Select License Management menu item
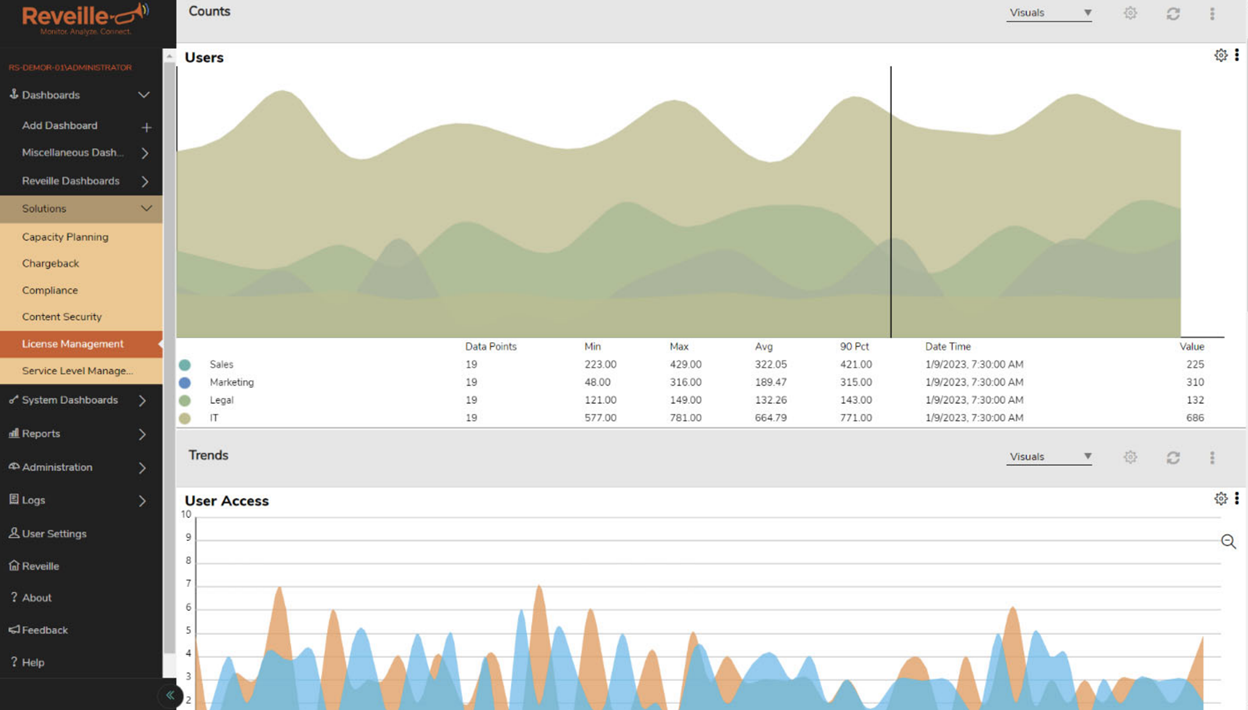Image resolution: width=1248 pixels, height=710 pixels. click(x=81, y=344)
